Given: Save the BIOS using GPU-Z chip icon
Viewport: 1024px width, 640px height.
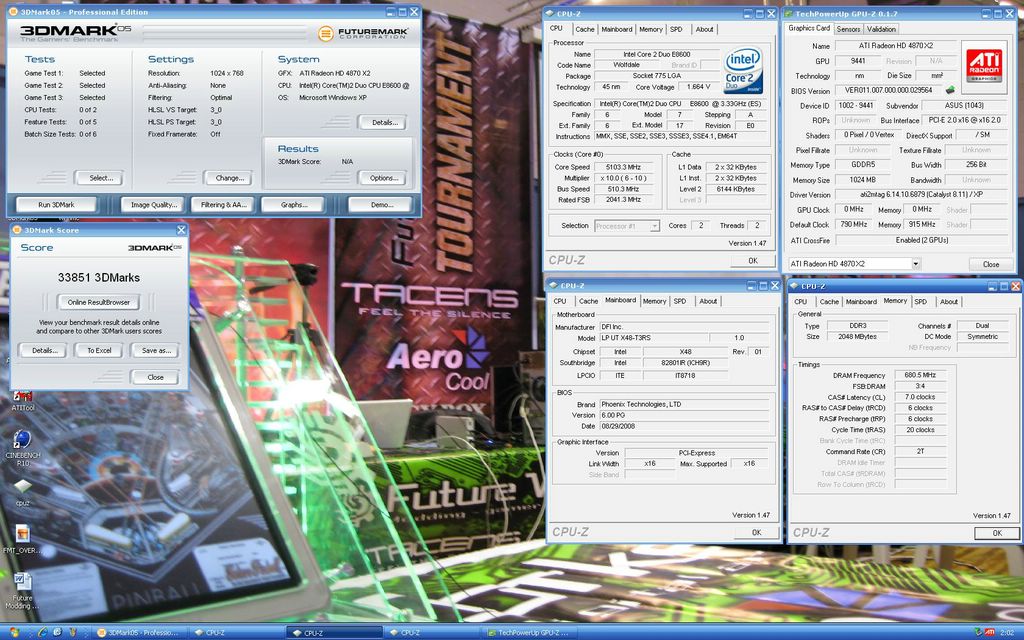Looking at the screenshot, I should 950,91.
